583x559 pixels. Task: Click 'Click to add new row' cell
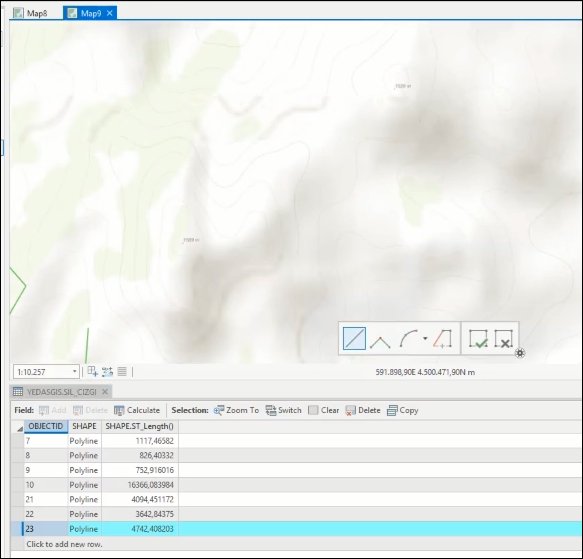pyautogui.click(x=64, y=544)
